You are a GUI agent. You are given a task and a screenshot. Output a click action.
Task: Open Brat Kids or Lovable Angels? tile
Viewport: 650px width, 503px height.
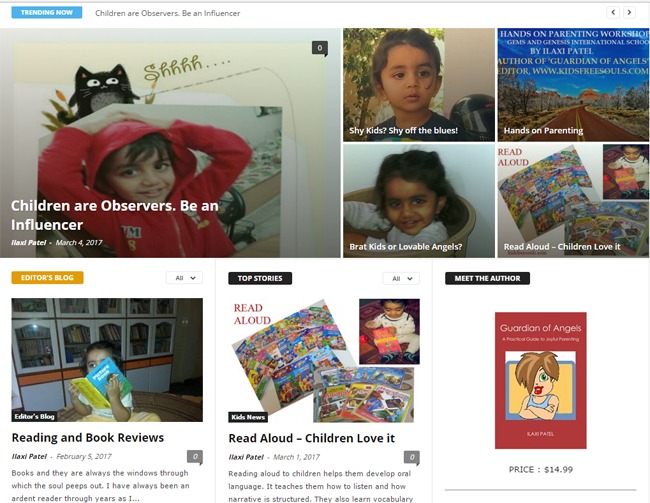419,201
